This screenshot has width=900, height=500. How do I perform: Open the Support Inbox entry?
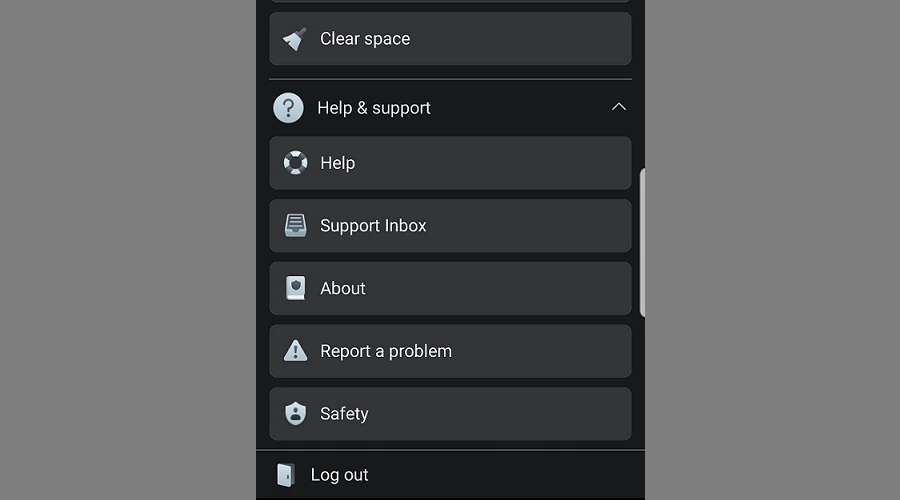[x=451, y=226]
